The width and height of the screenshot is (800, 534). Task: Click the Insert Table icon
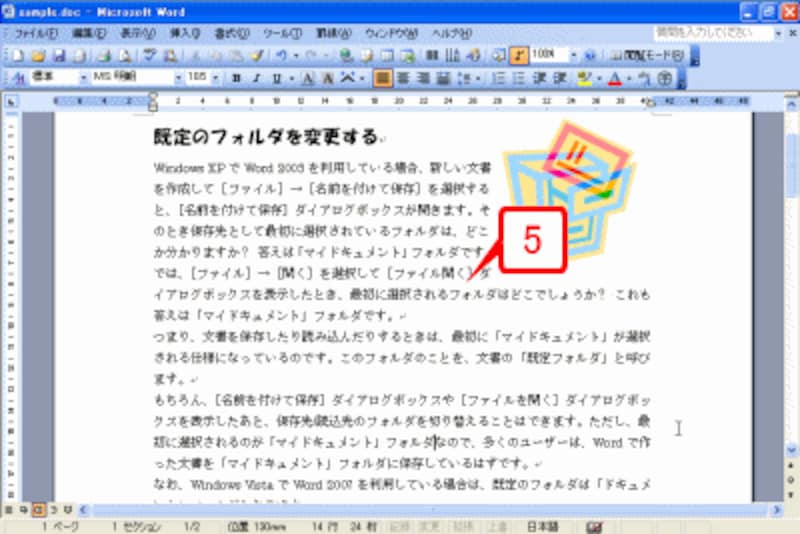pos(387,55)
